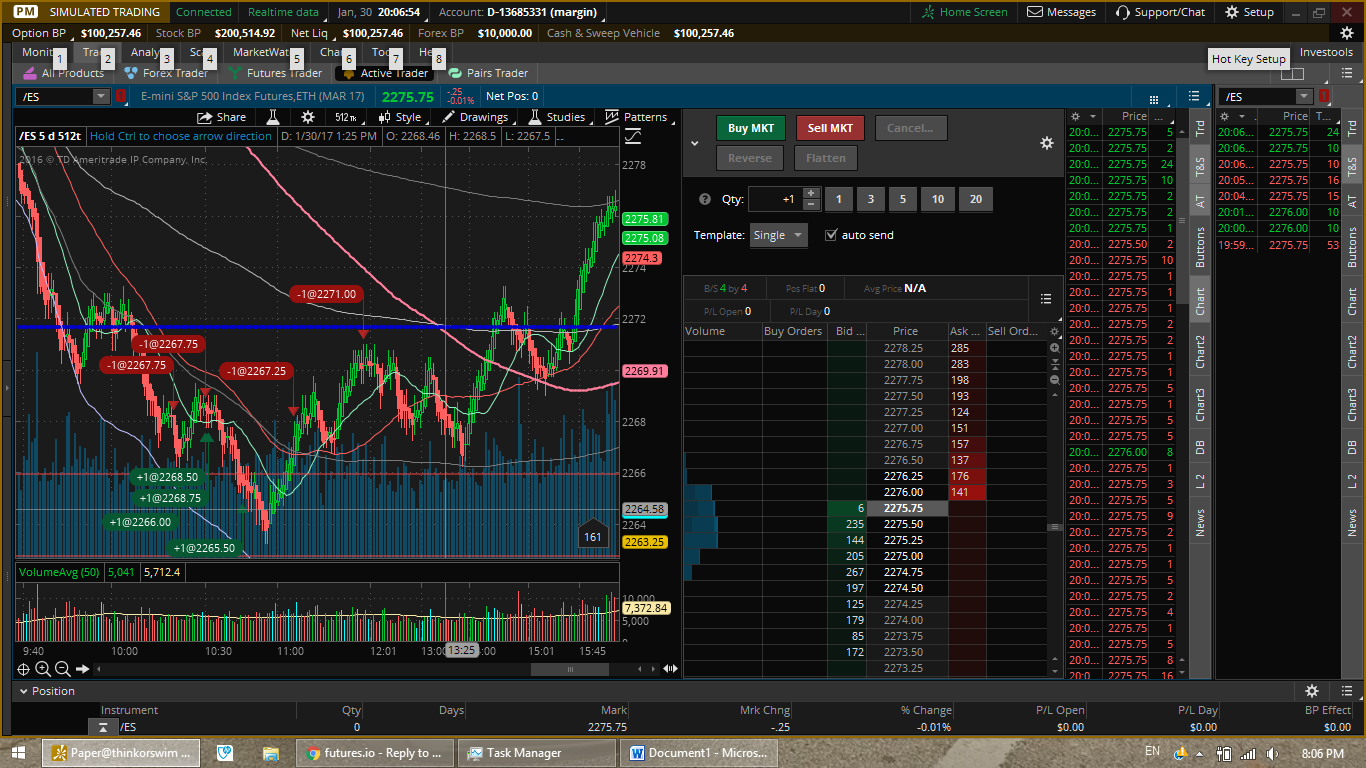This screenshot has height=768, width=1366.
Task: Open Support/Chat
Action: 1160,12
